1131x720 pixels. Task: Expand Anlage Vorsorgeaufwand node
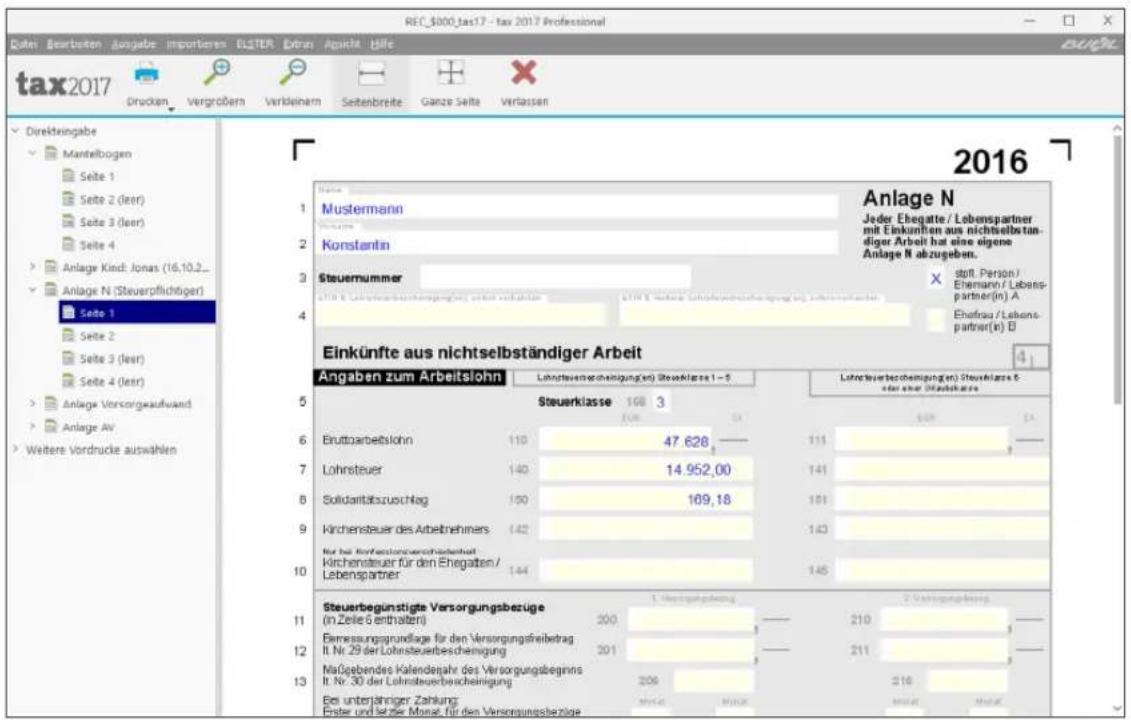32,404
